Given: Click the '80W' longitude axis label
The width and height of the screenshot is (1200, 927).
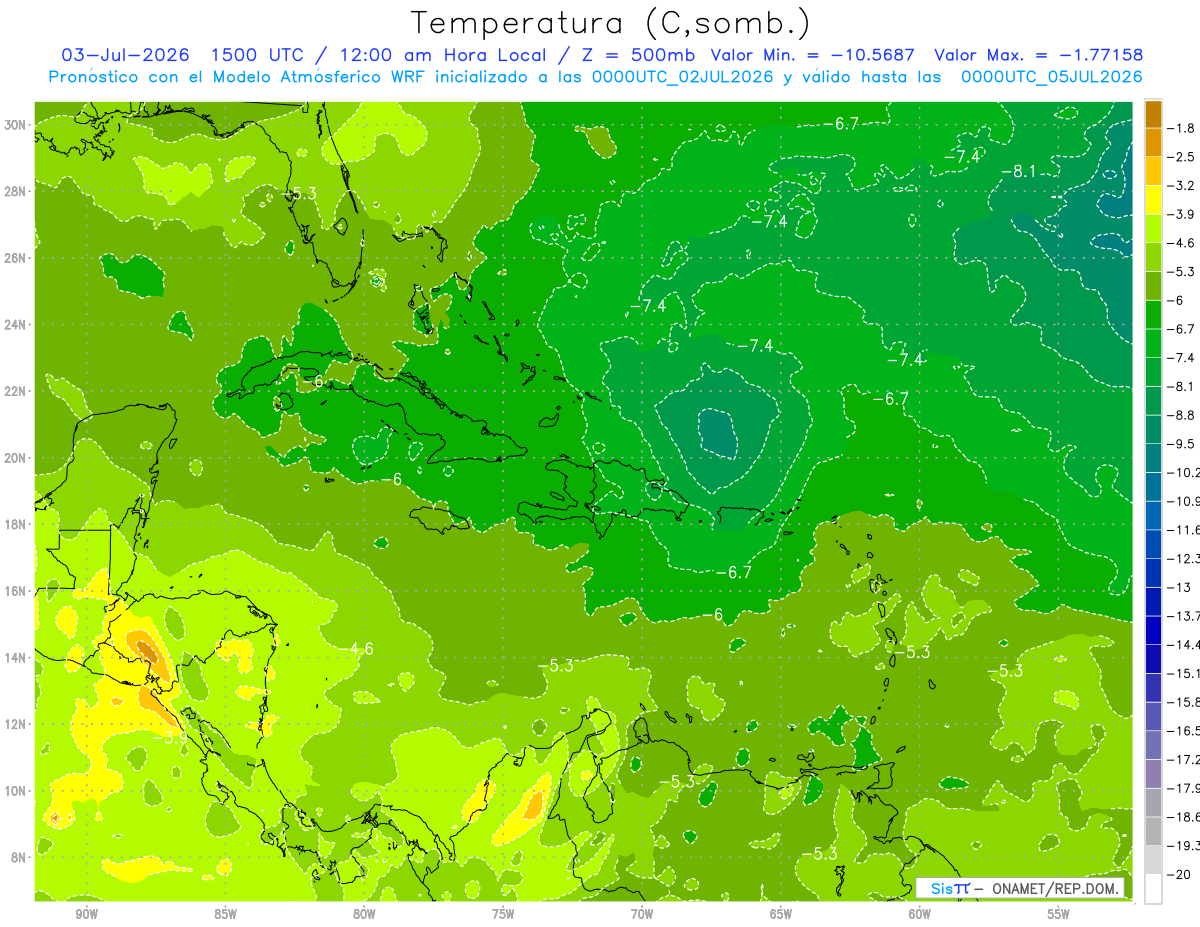Looking at the screenshot, I should [364, 914].
